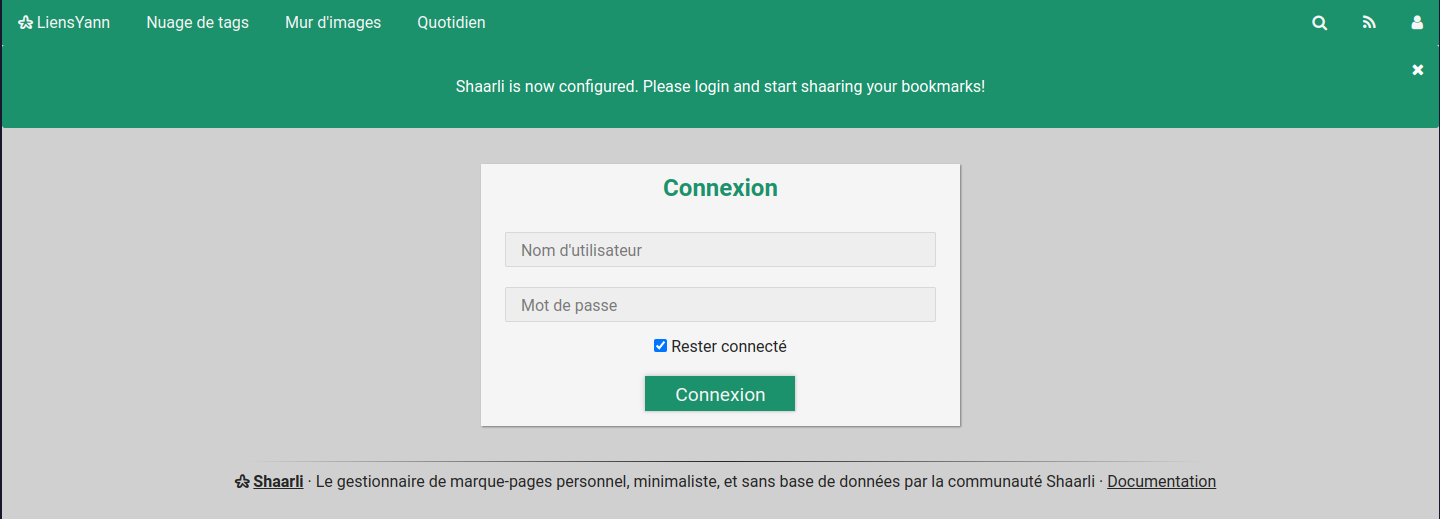Open search with the magnifier icon
Image resolution: width=1440 pixels, height=519 pixels.
(1320, 23)
